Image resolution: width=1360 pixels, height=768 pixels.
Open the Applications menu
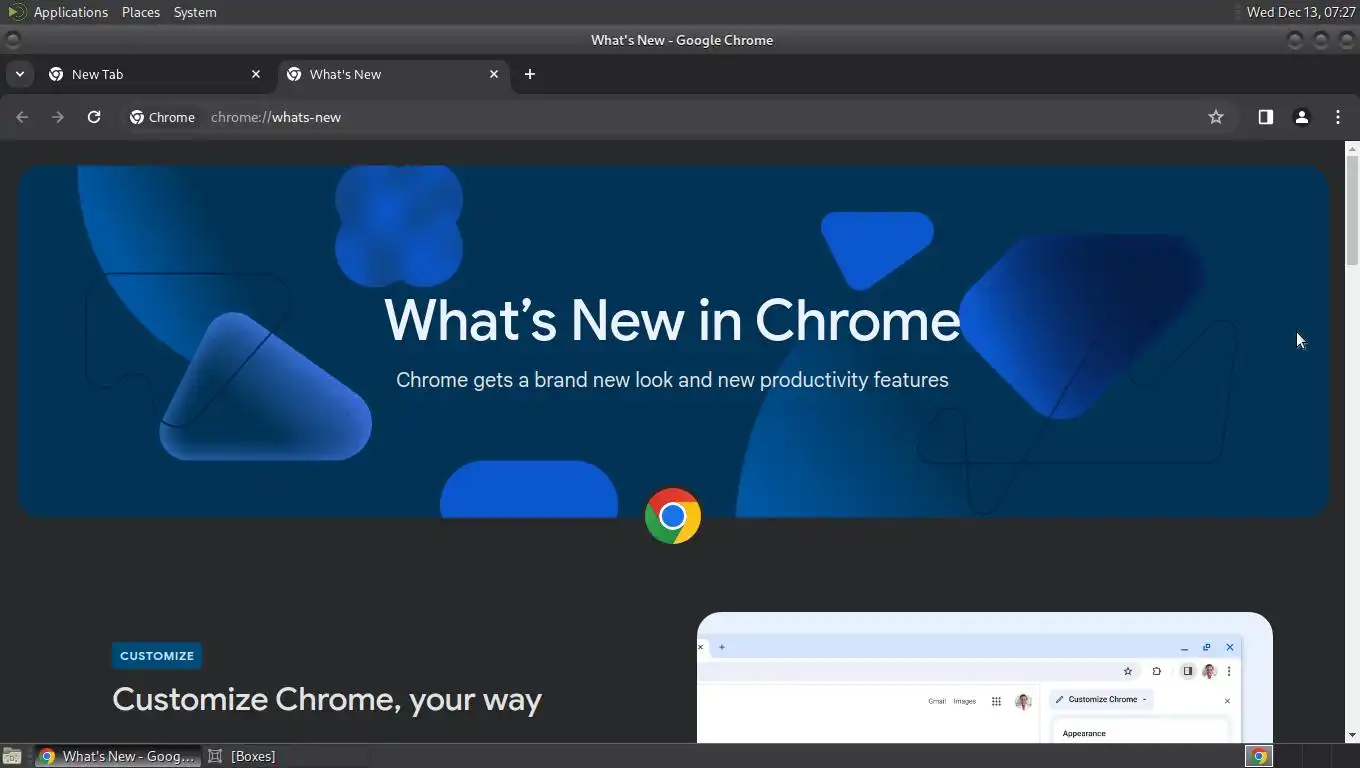click(x=70, y=12)
